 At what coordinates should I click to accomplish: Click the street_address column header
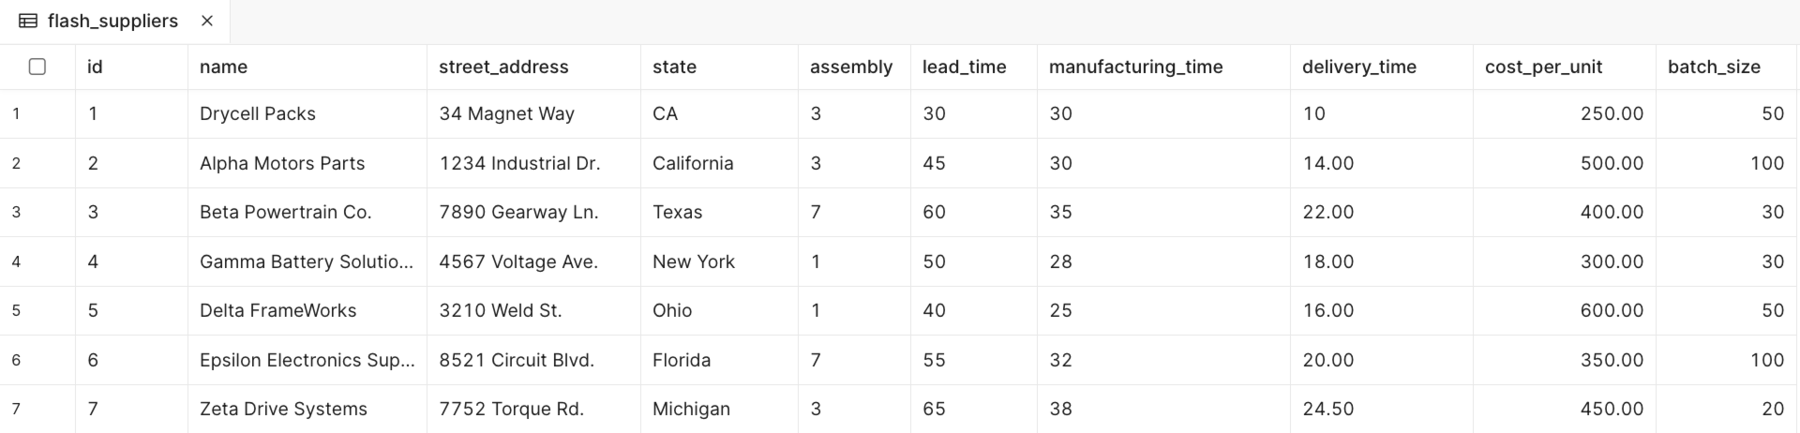tap(503, 67)
